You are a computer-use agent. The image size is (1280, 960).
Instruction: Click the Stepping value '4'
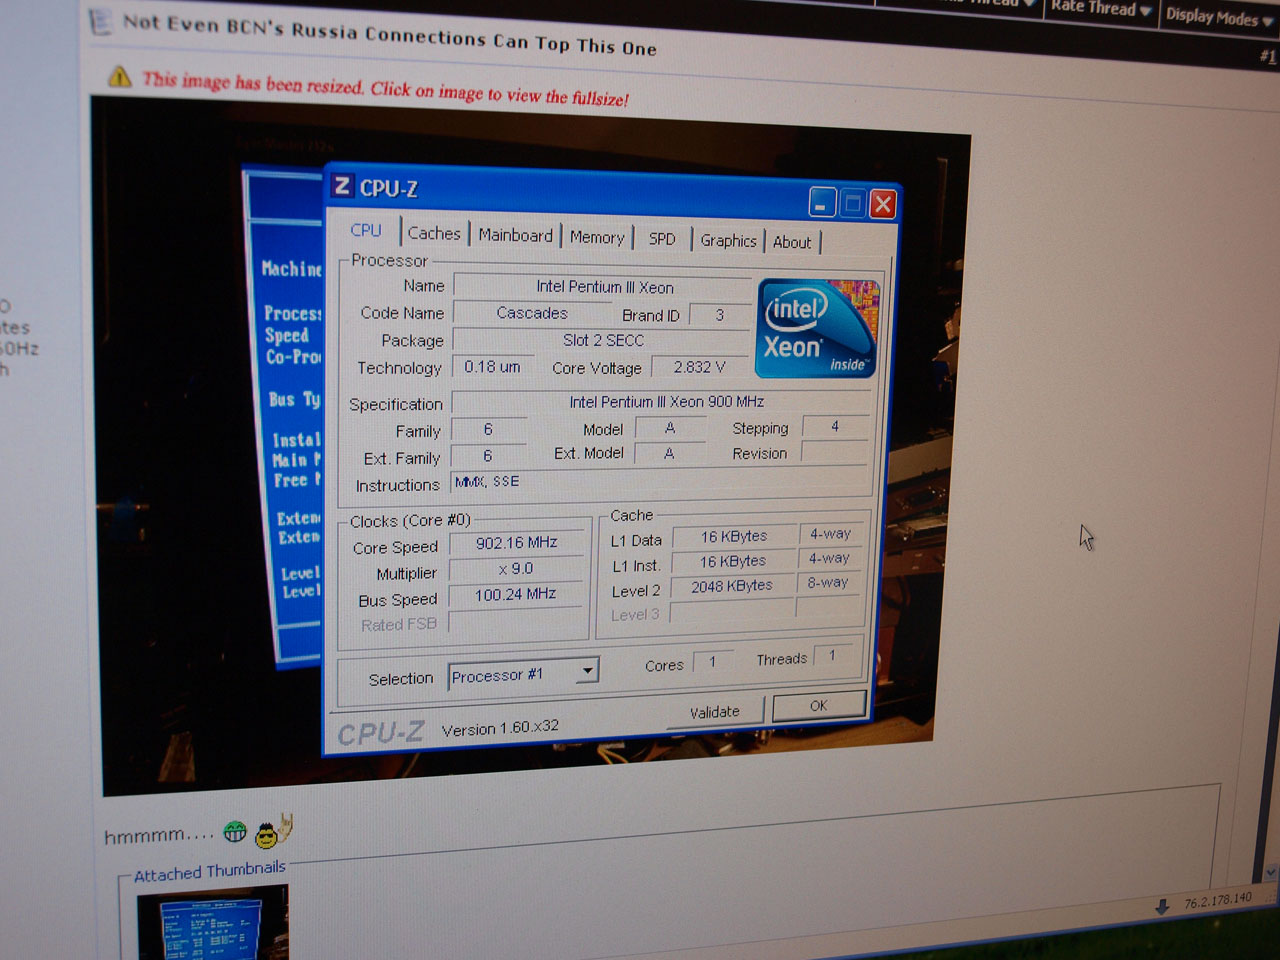point(835,426)
